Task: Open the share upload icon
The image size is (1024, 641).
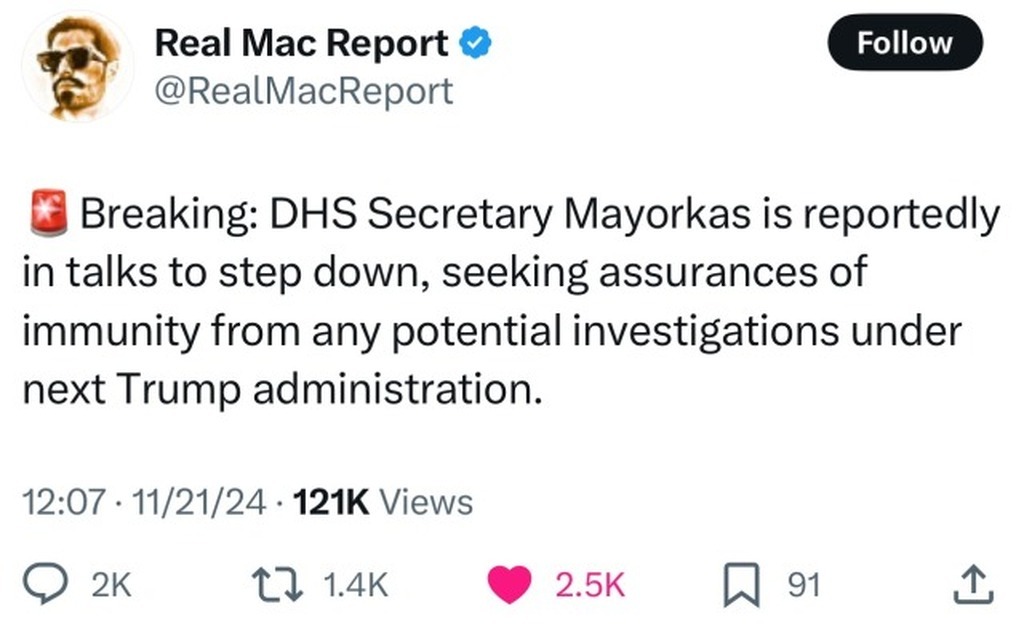Action: [x=973, y=584]
